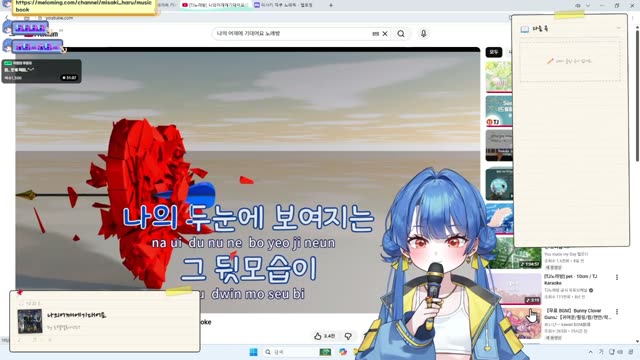Show hidden system tray icons
This screenshot has width=640, height=360.
point(590,352)
